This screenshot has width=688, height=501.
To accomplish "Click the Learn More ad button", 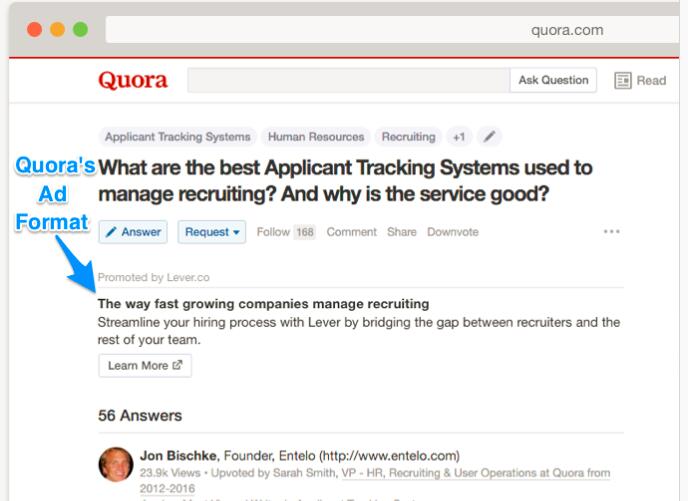I will (x=145, y=365).
